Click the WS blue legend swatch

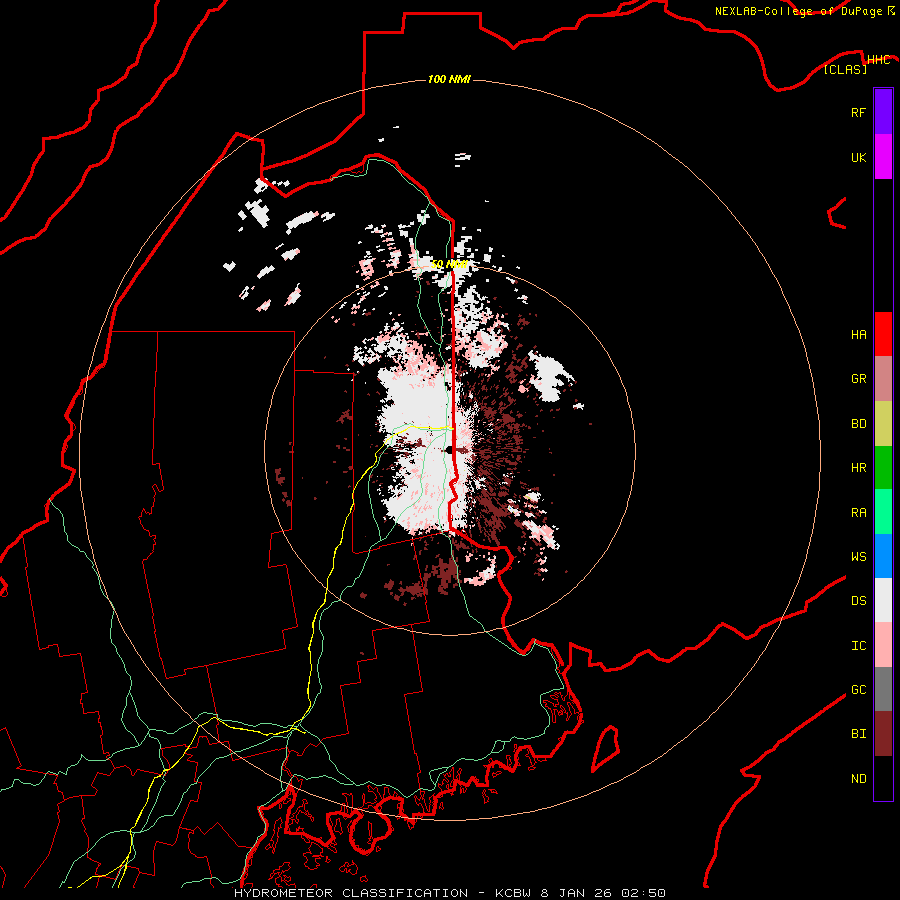click(x=883, y=556)
